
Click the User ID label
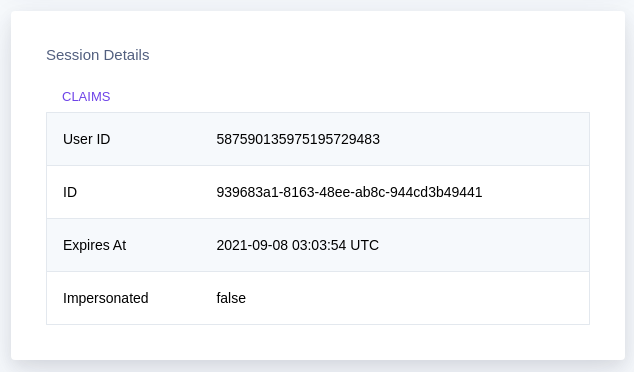[x=87, y=139]
